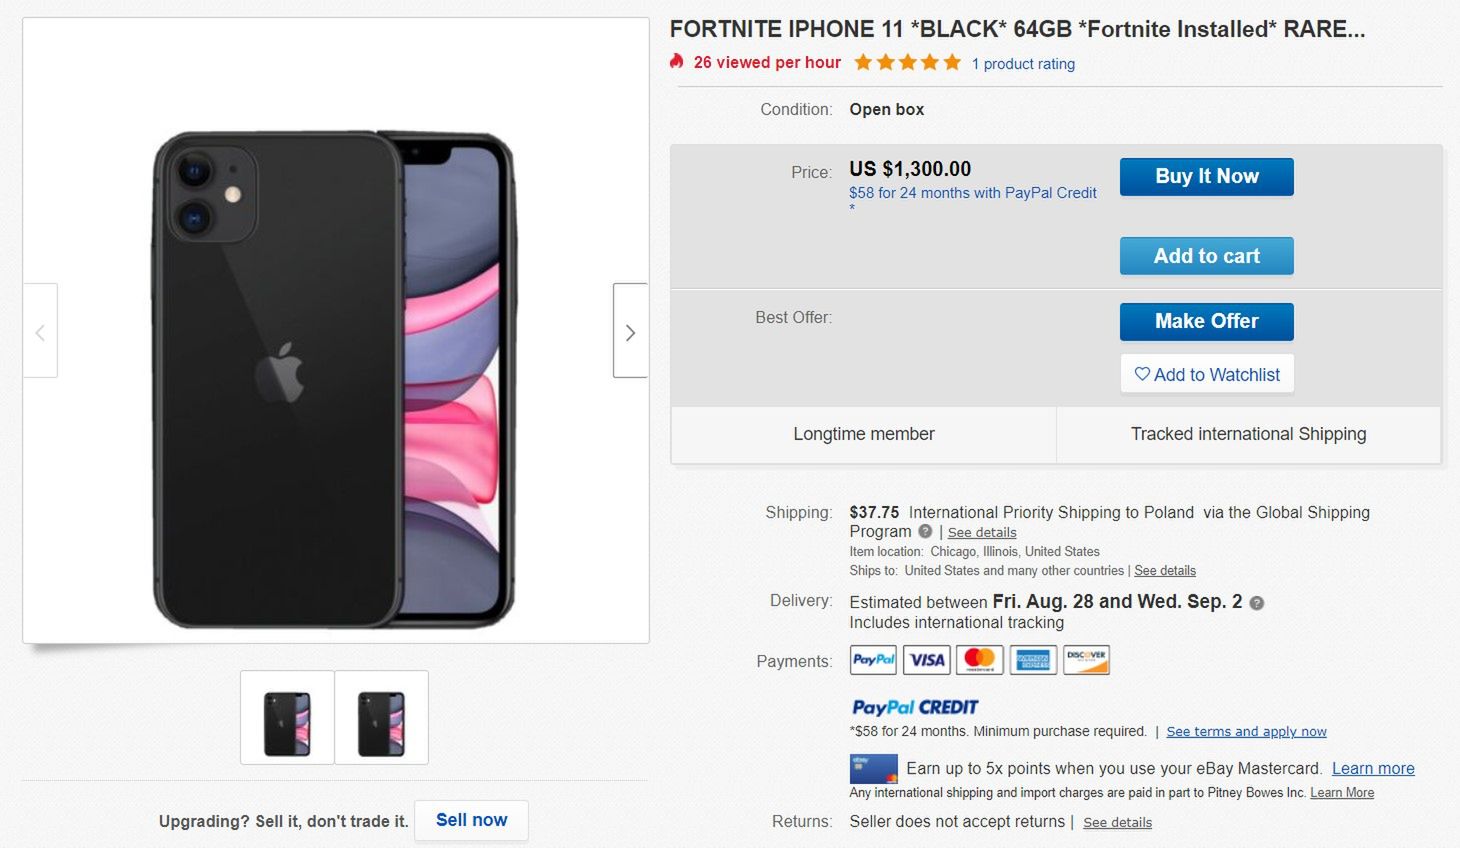Click the American Express card icon
This screenshot has height=848, width=1460.
pyautogui.click(x=1033, y=660)
